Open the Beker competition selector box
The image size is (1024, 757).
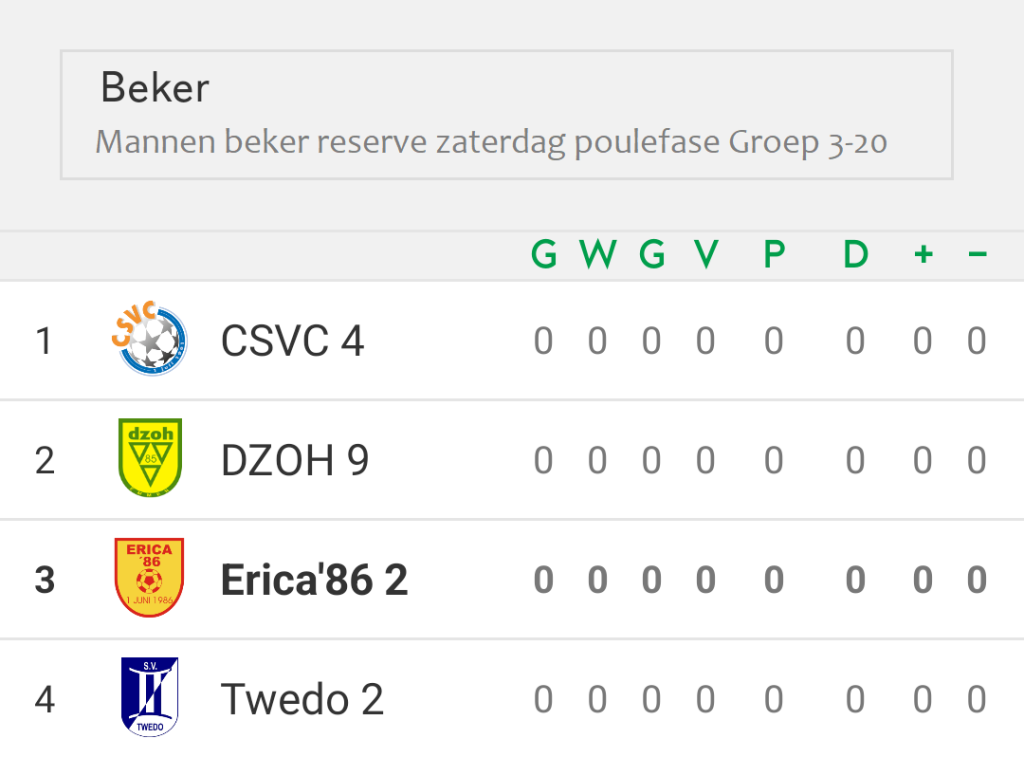507,114
